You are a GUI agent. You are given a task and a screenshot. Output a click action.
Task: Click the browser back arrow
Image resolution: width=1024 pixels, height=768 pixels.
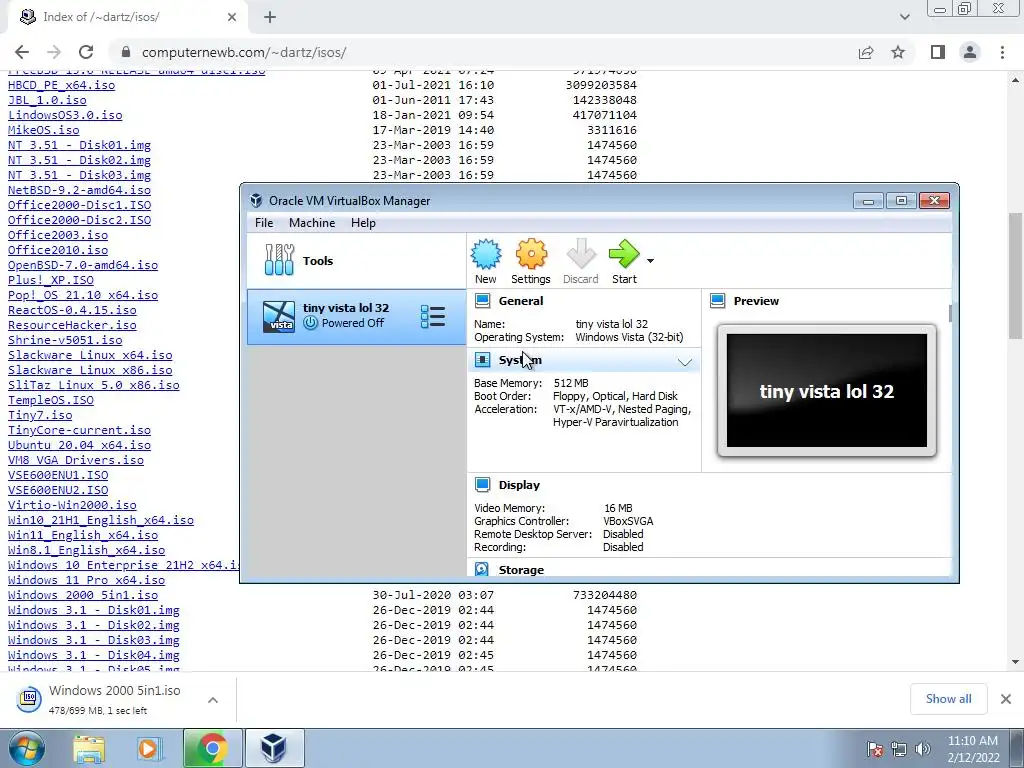22,52
